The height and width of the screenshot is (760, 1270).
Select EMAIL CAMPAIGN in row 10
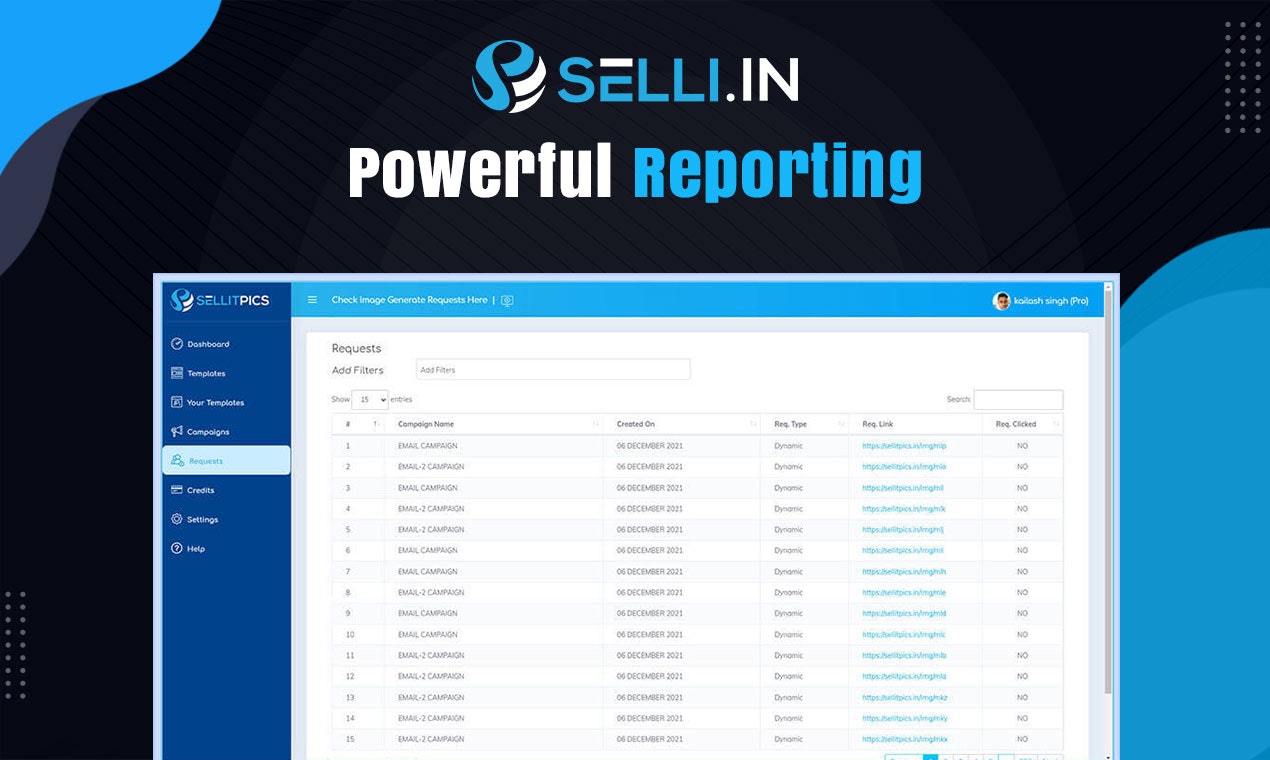pos(428,634)
